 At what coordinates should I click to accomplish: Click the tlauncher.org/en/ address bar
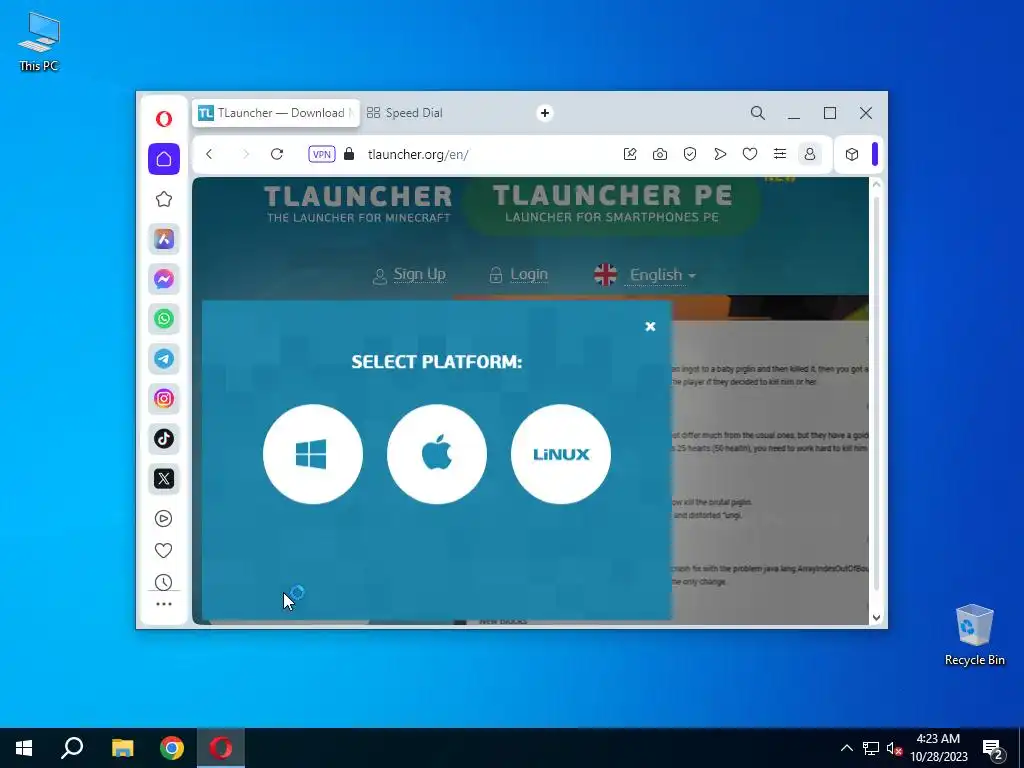click(418, 154)
